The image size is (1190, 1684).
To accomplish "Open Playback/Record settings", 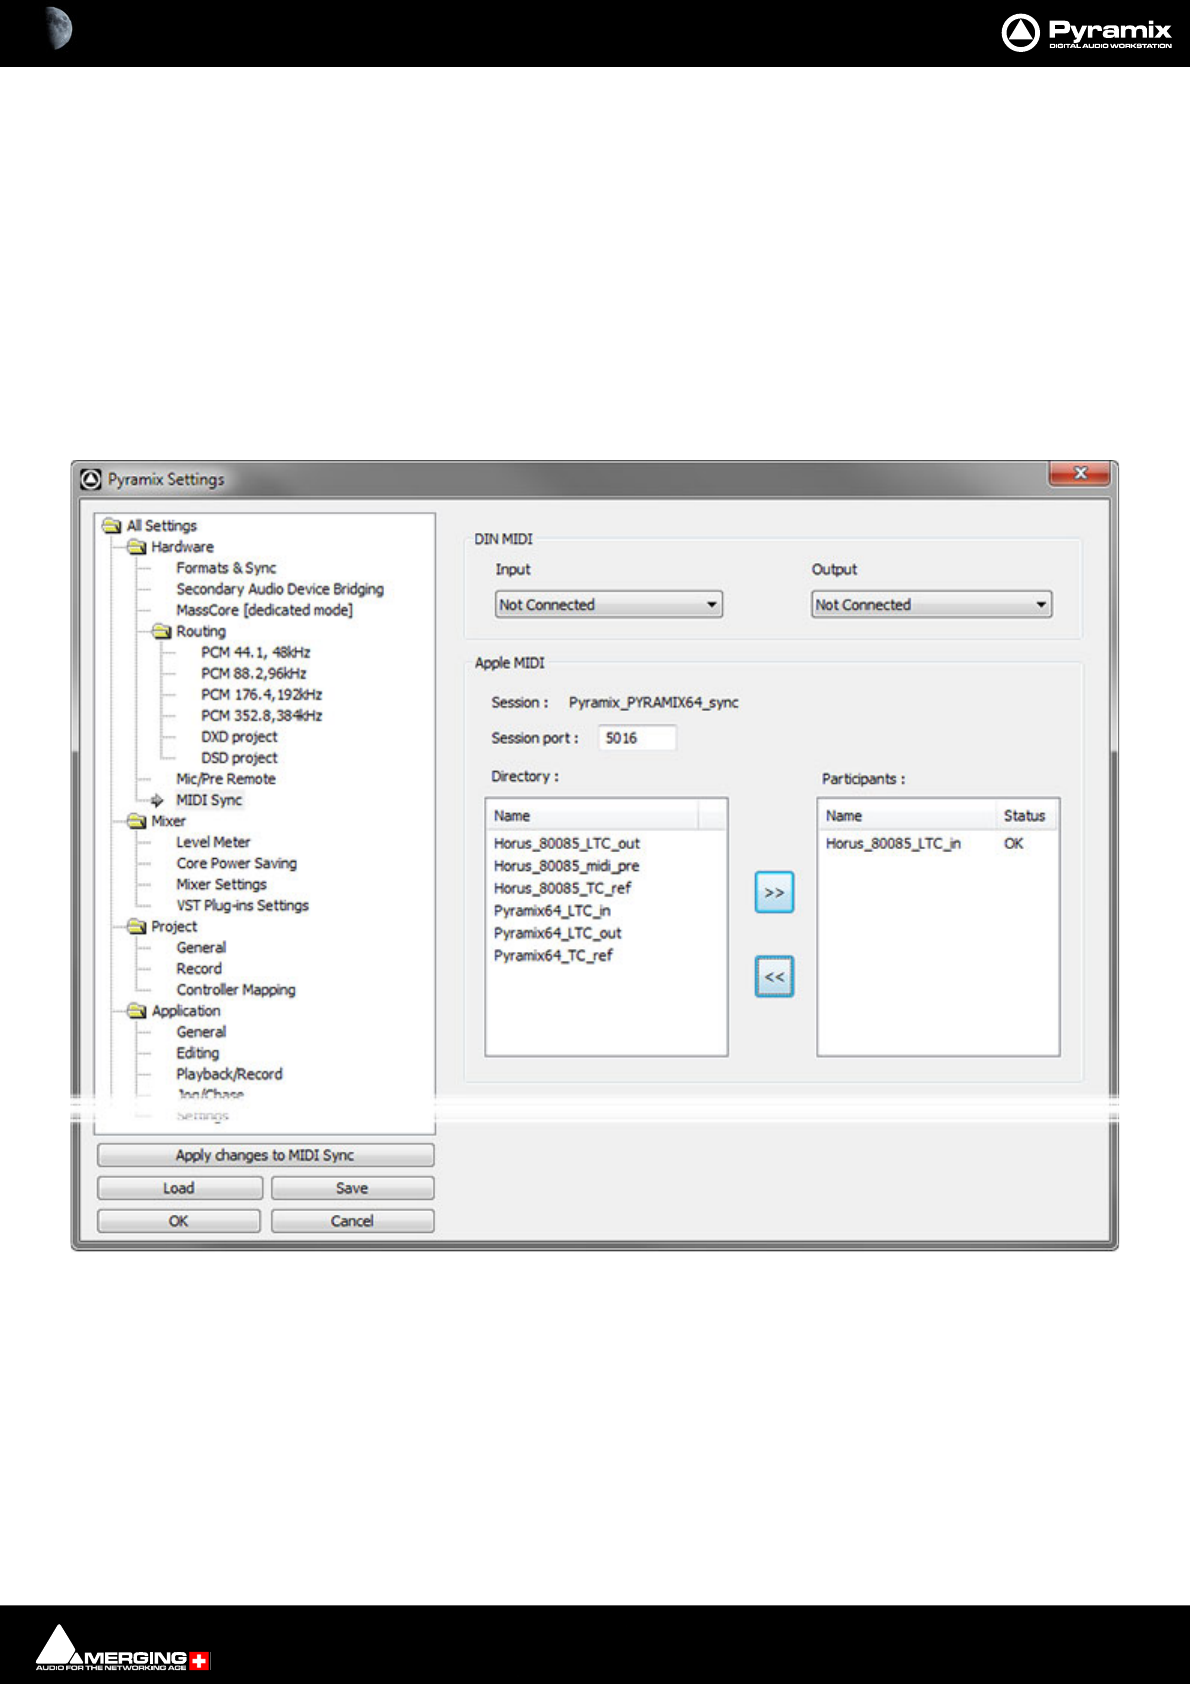I will click(x=230, y=1074).
